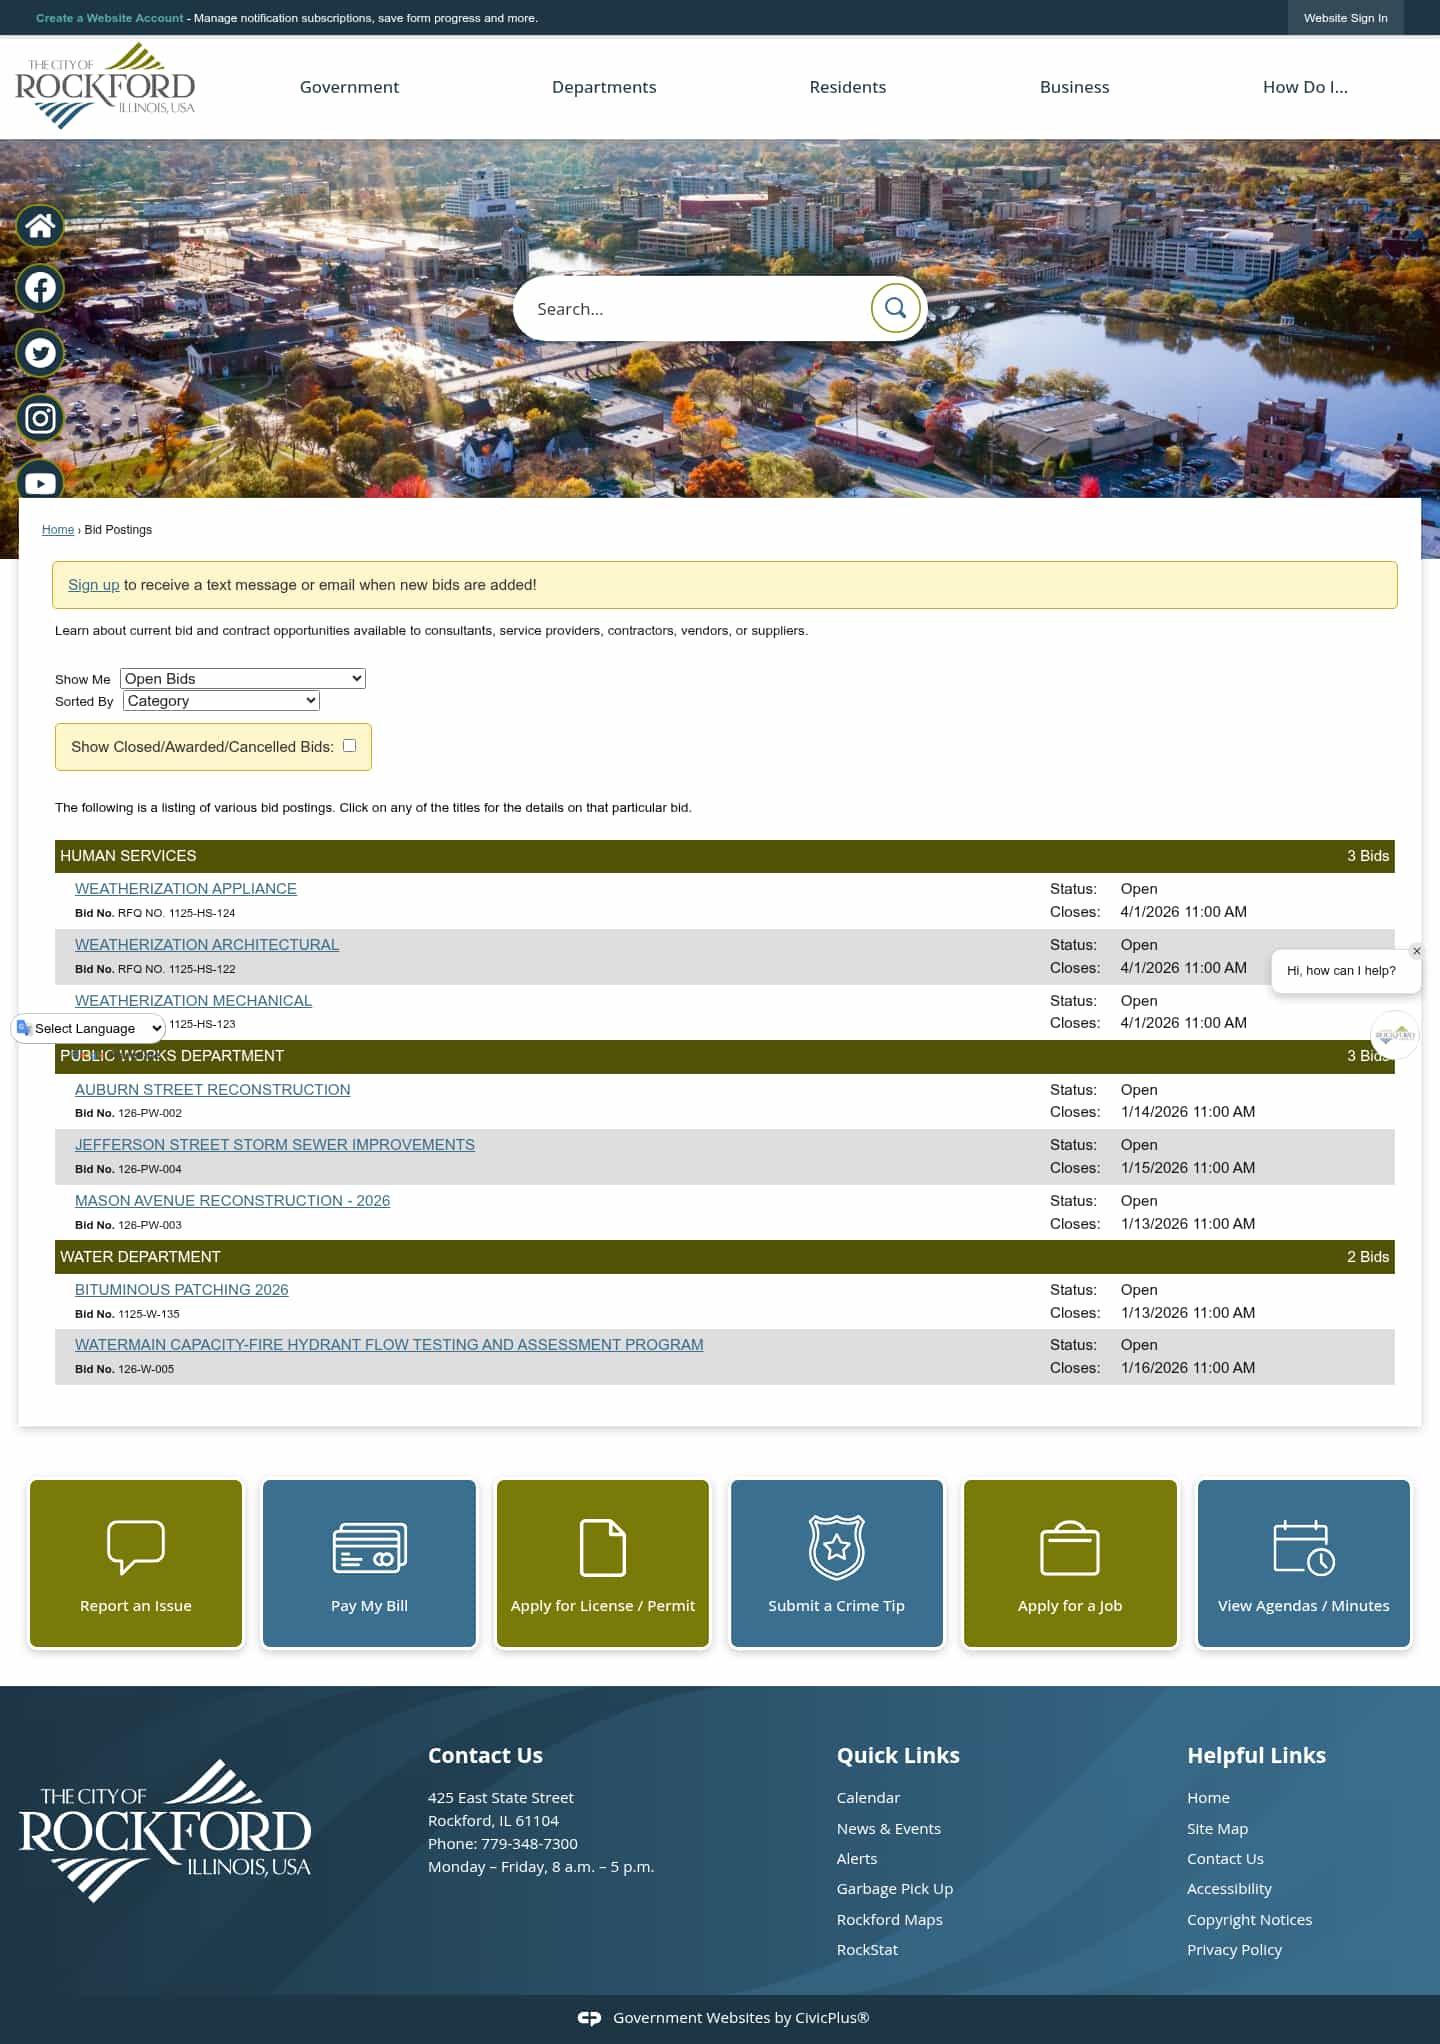The width and height of the screenshot is (1440, 2044).
Task: Click Website Sign In button
Action: click(1345, 18)
